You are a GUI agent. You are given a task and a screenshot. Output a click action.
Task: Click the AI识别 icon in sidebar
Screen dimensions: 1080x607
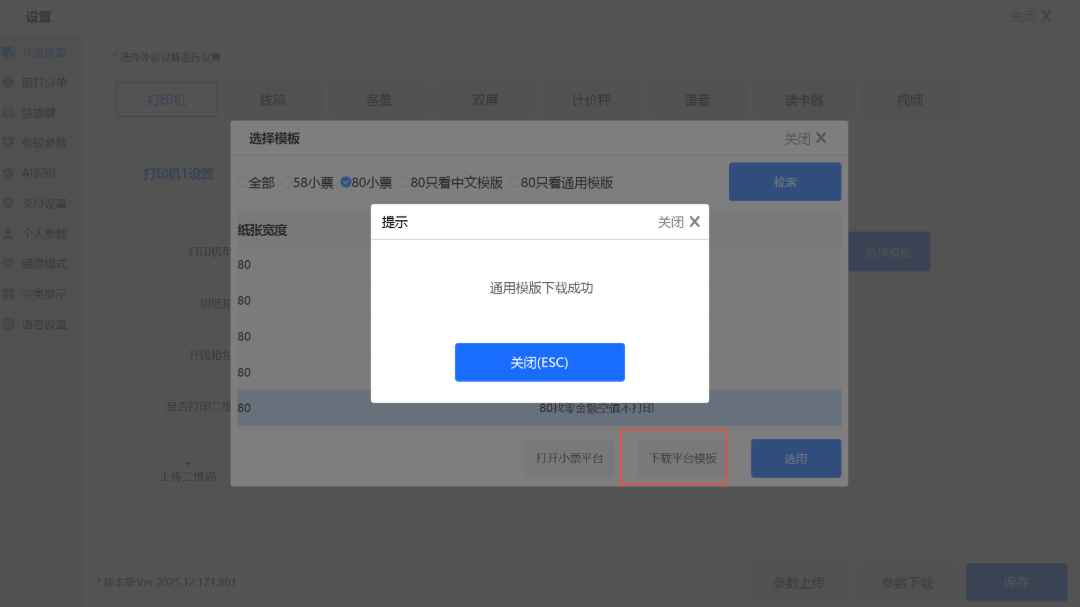8,173
